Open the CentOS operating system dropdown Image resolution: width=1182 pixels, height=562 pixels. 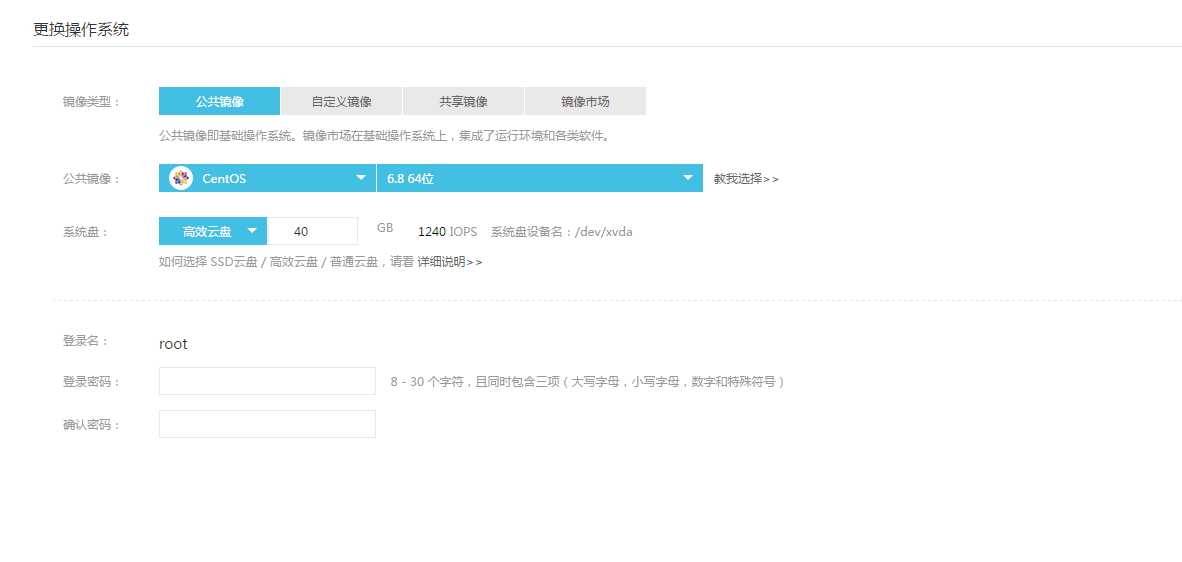(267, 179)
